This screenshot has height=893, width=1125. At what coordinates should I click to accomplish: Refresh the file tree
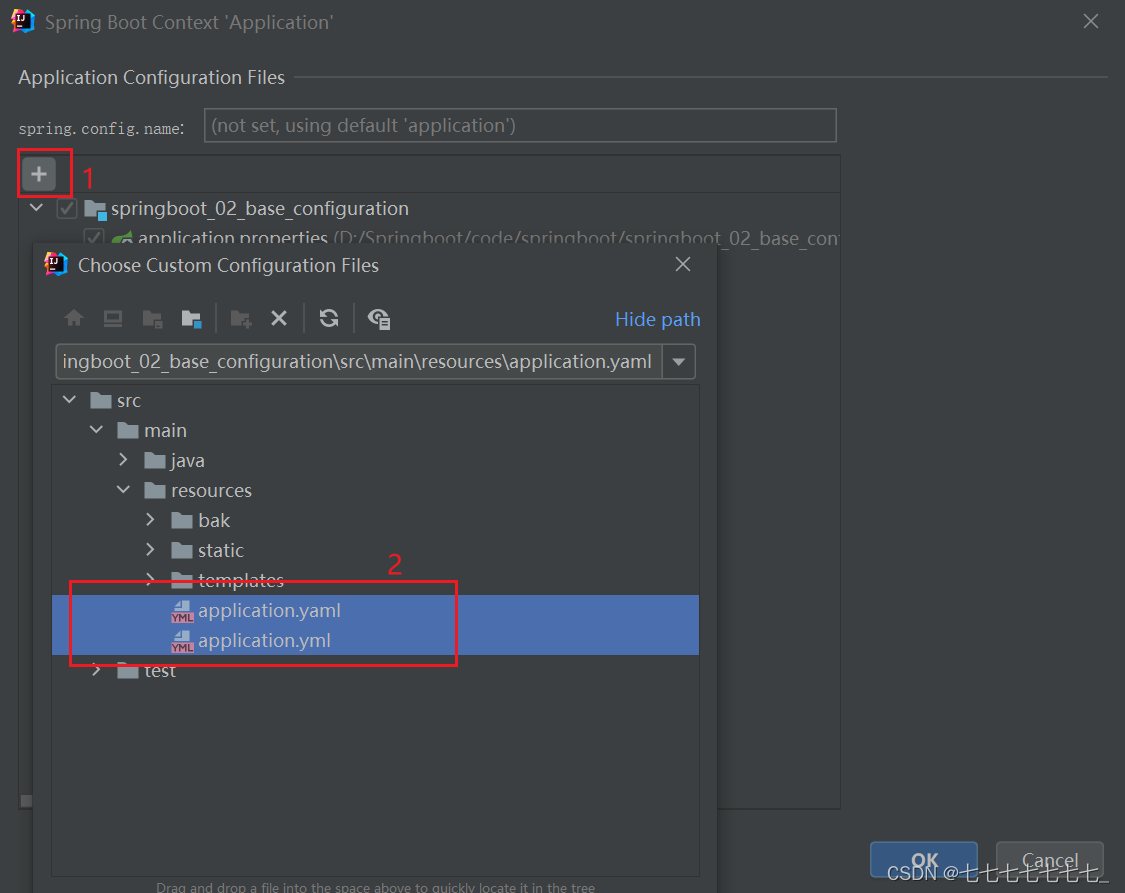(x=329, y=318)
